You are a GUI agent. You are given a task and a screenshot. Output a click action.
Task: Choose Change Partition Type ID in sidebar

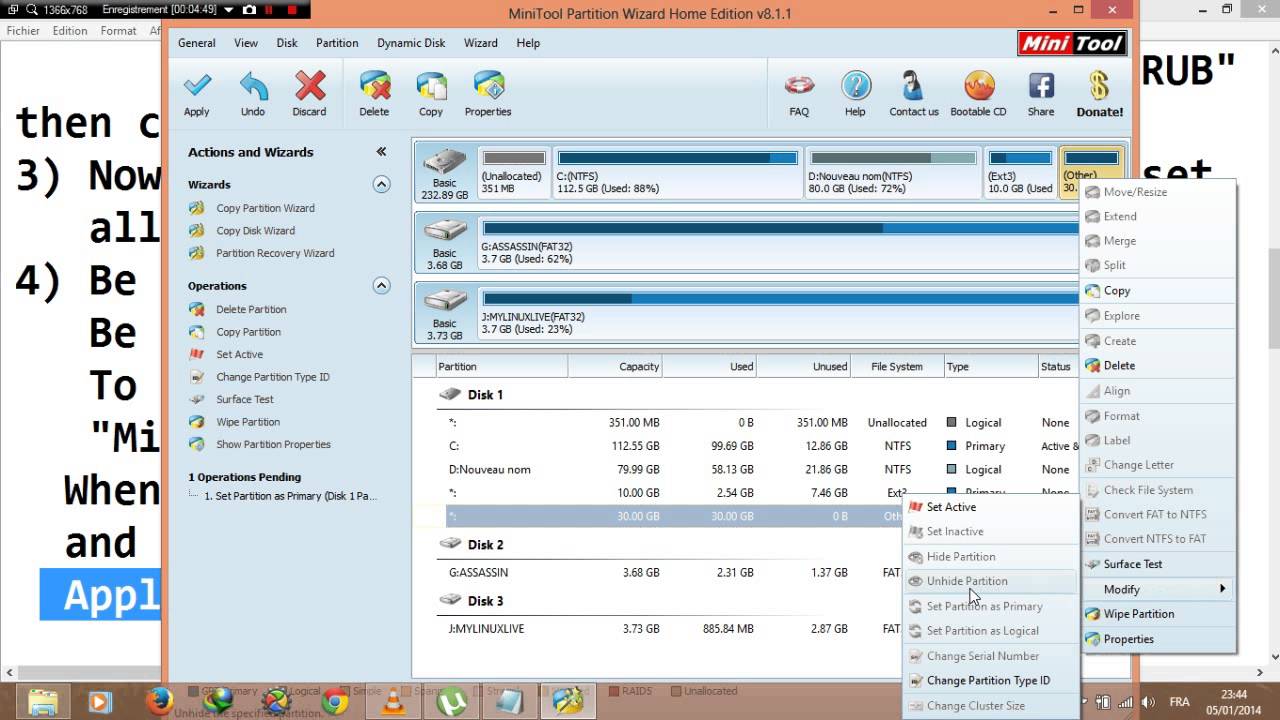(x=272, y=377)
